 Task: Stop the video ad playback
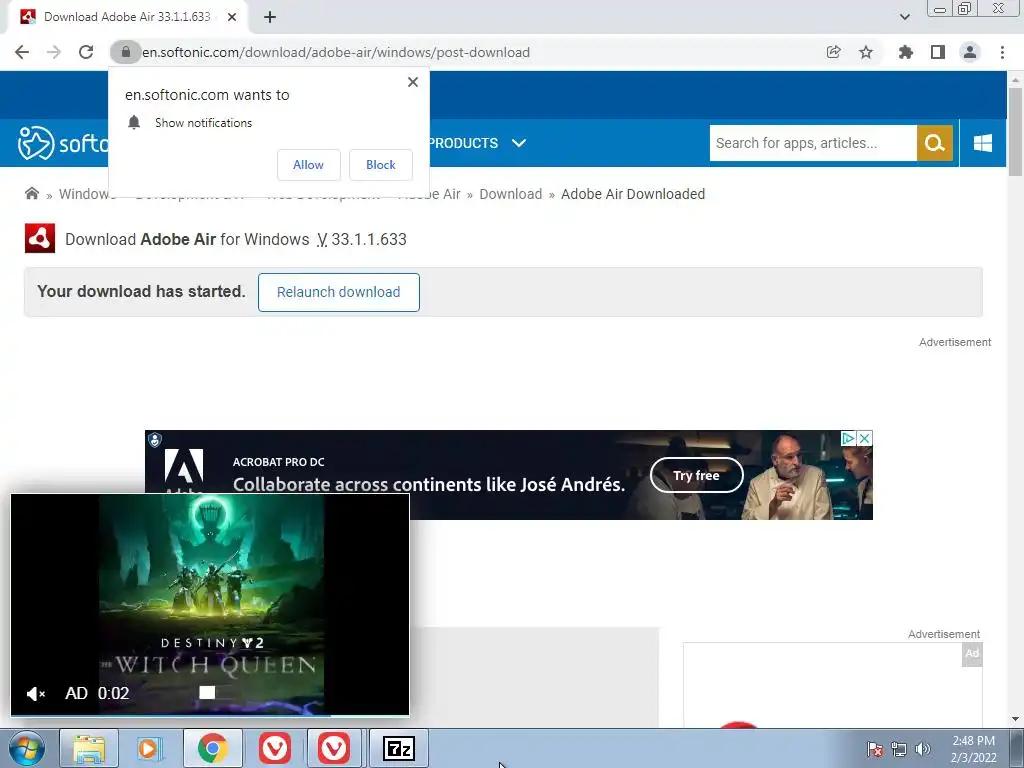(207, 692)
